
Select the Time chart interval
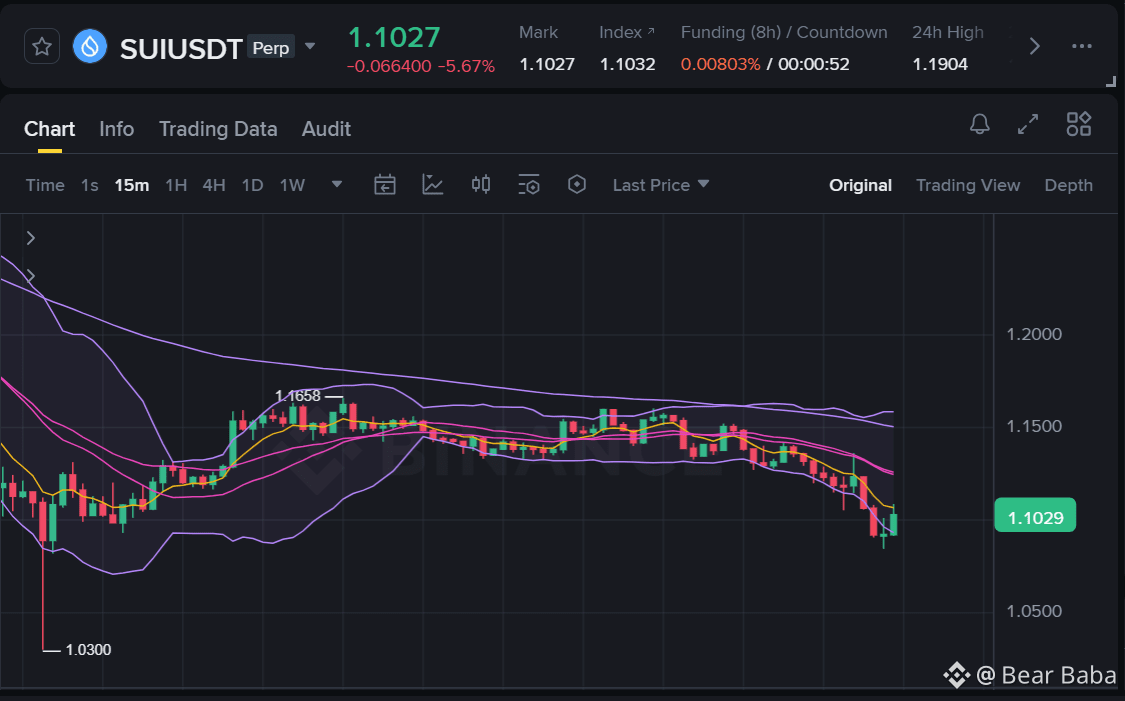point(45,185)
